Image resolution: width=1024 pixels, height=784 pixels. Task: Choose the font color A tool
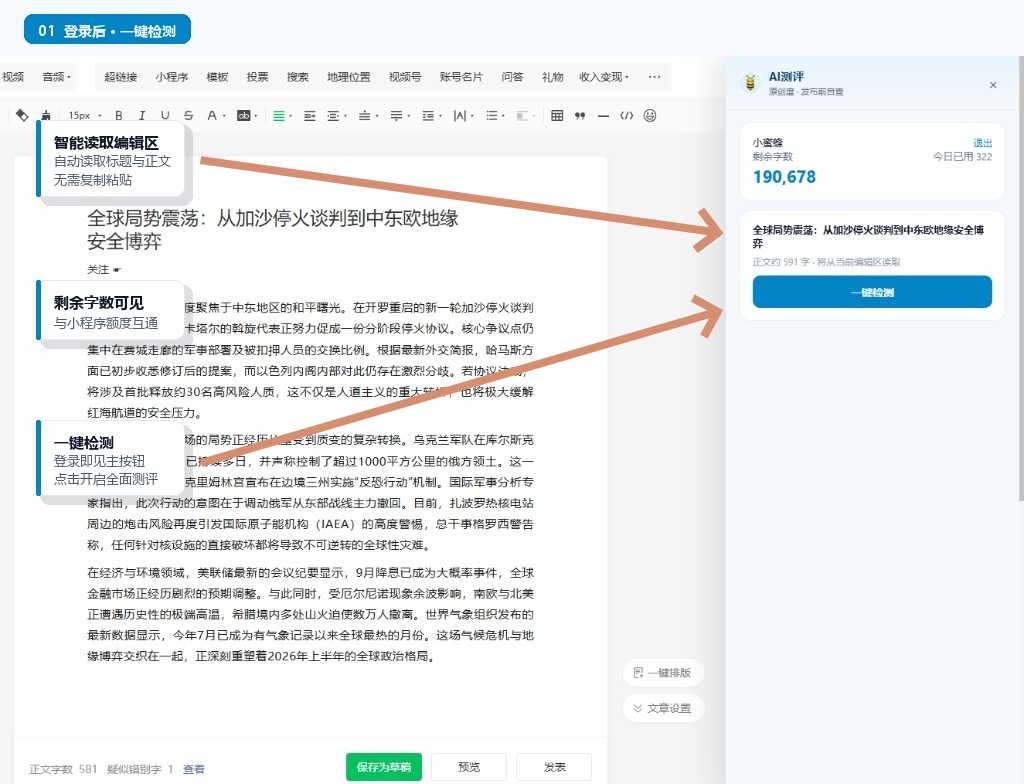tap(212, 116)
